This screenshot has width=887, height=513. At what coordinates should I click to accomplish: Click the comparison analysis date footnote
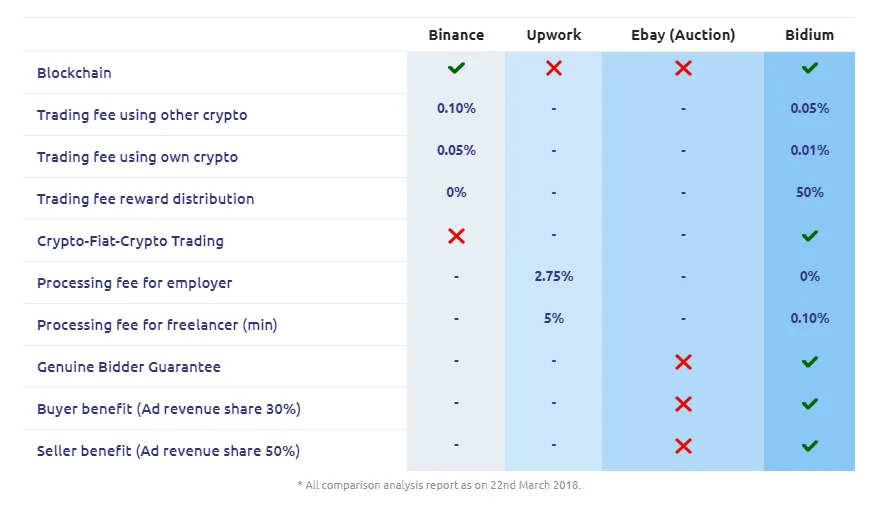(x=439, y=485)
